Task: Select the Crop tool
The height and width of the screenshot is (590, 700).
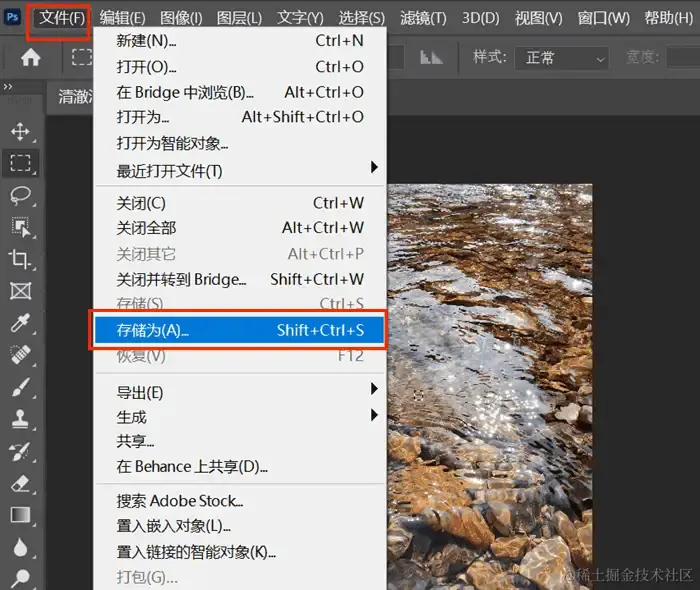Action: pyautogui.click(x=20, y=259)
